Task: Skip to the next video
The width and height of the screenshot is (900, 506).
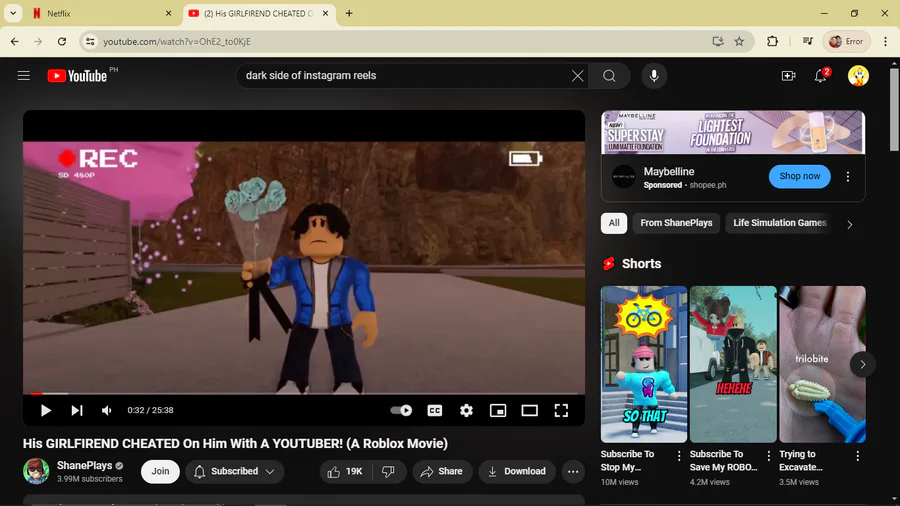Action: pyautogui.click(x=76, y=410)
